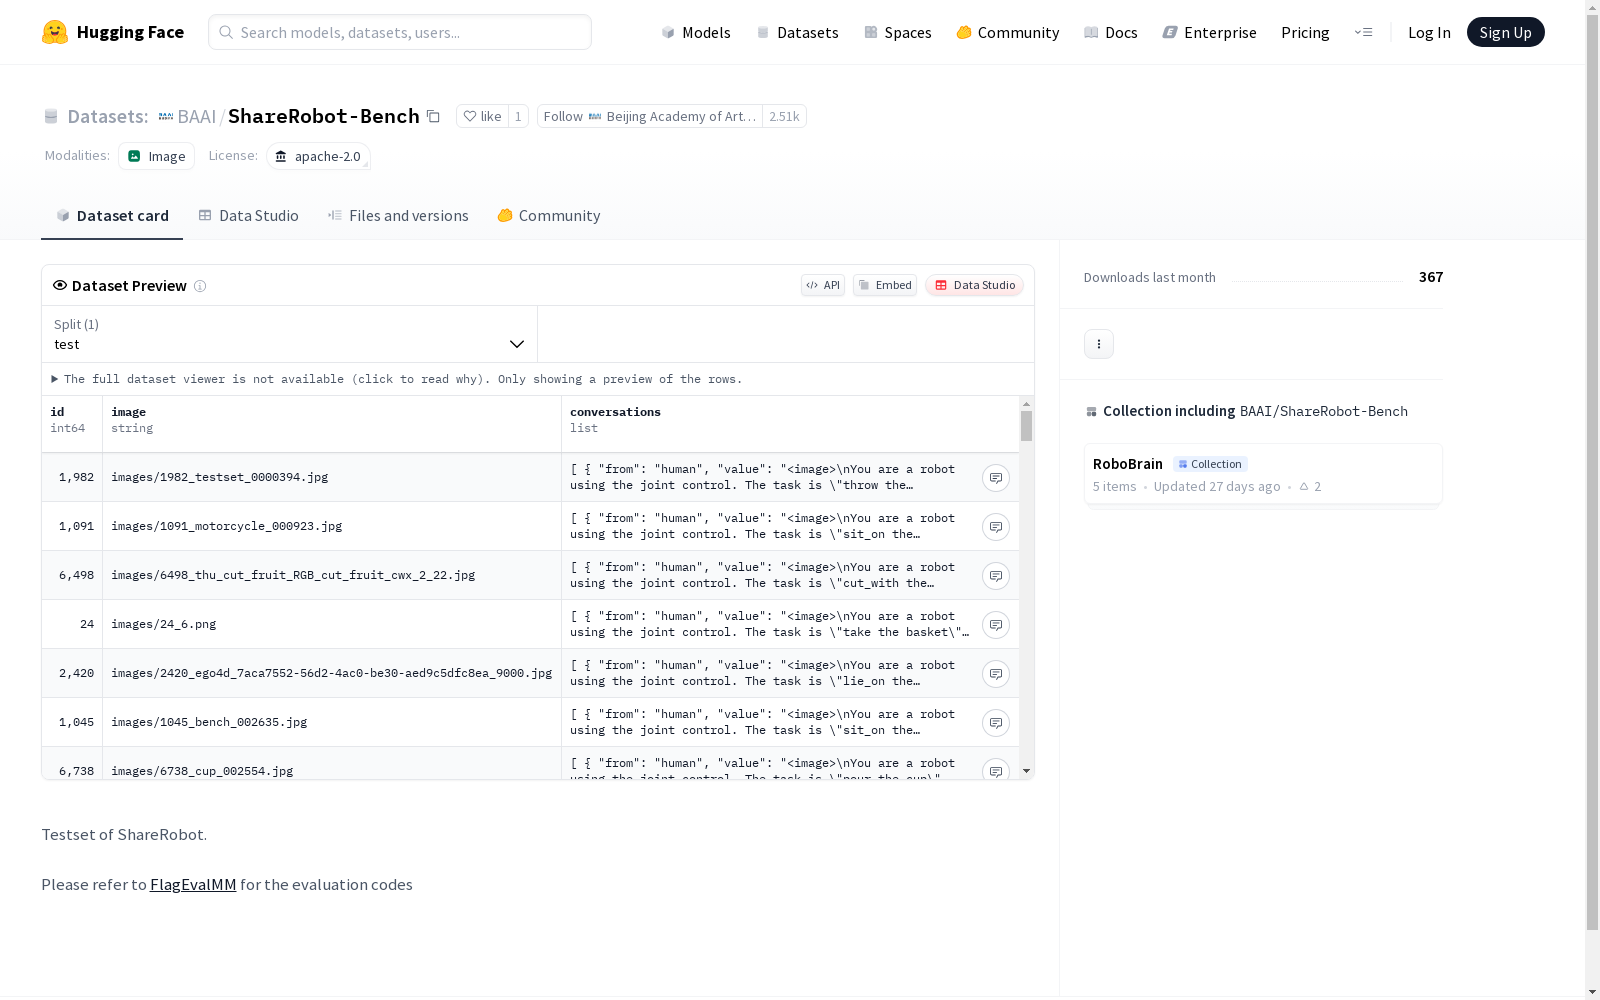The height and width of the screenshot is (1000, 1600).
Task: Select cell images/1982_testset_0000394.jpg
Action: pos(332,477)
